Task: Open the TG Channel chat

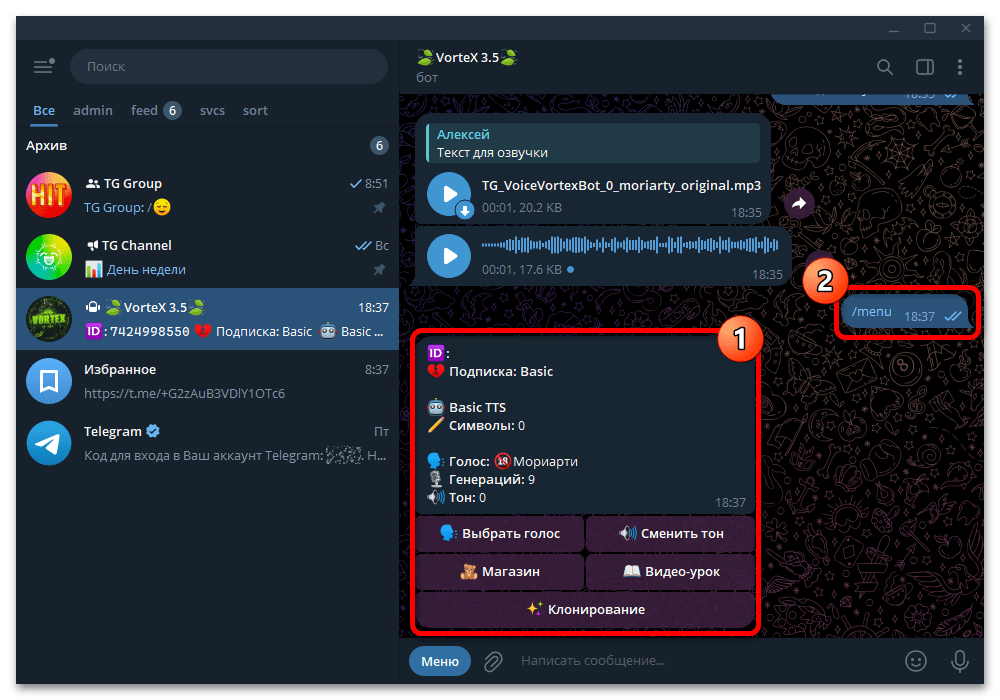Action: (x=207, y=257)
